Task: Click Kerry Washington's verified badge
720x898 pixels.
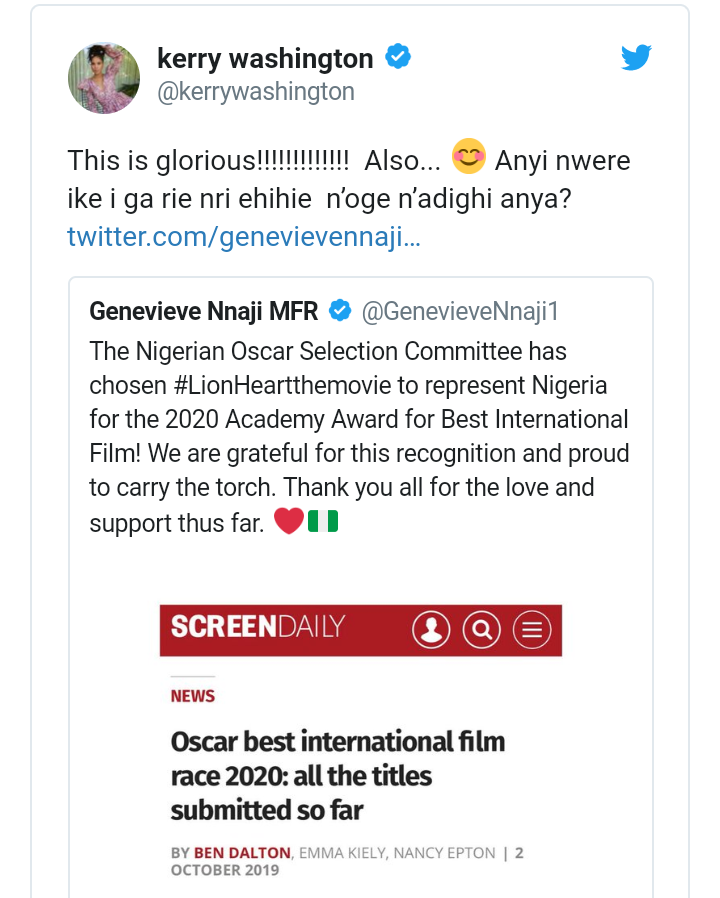Action: [x=398, y=56]
